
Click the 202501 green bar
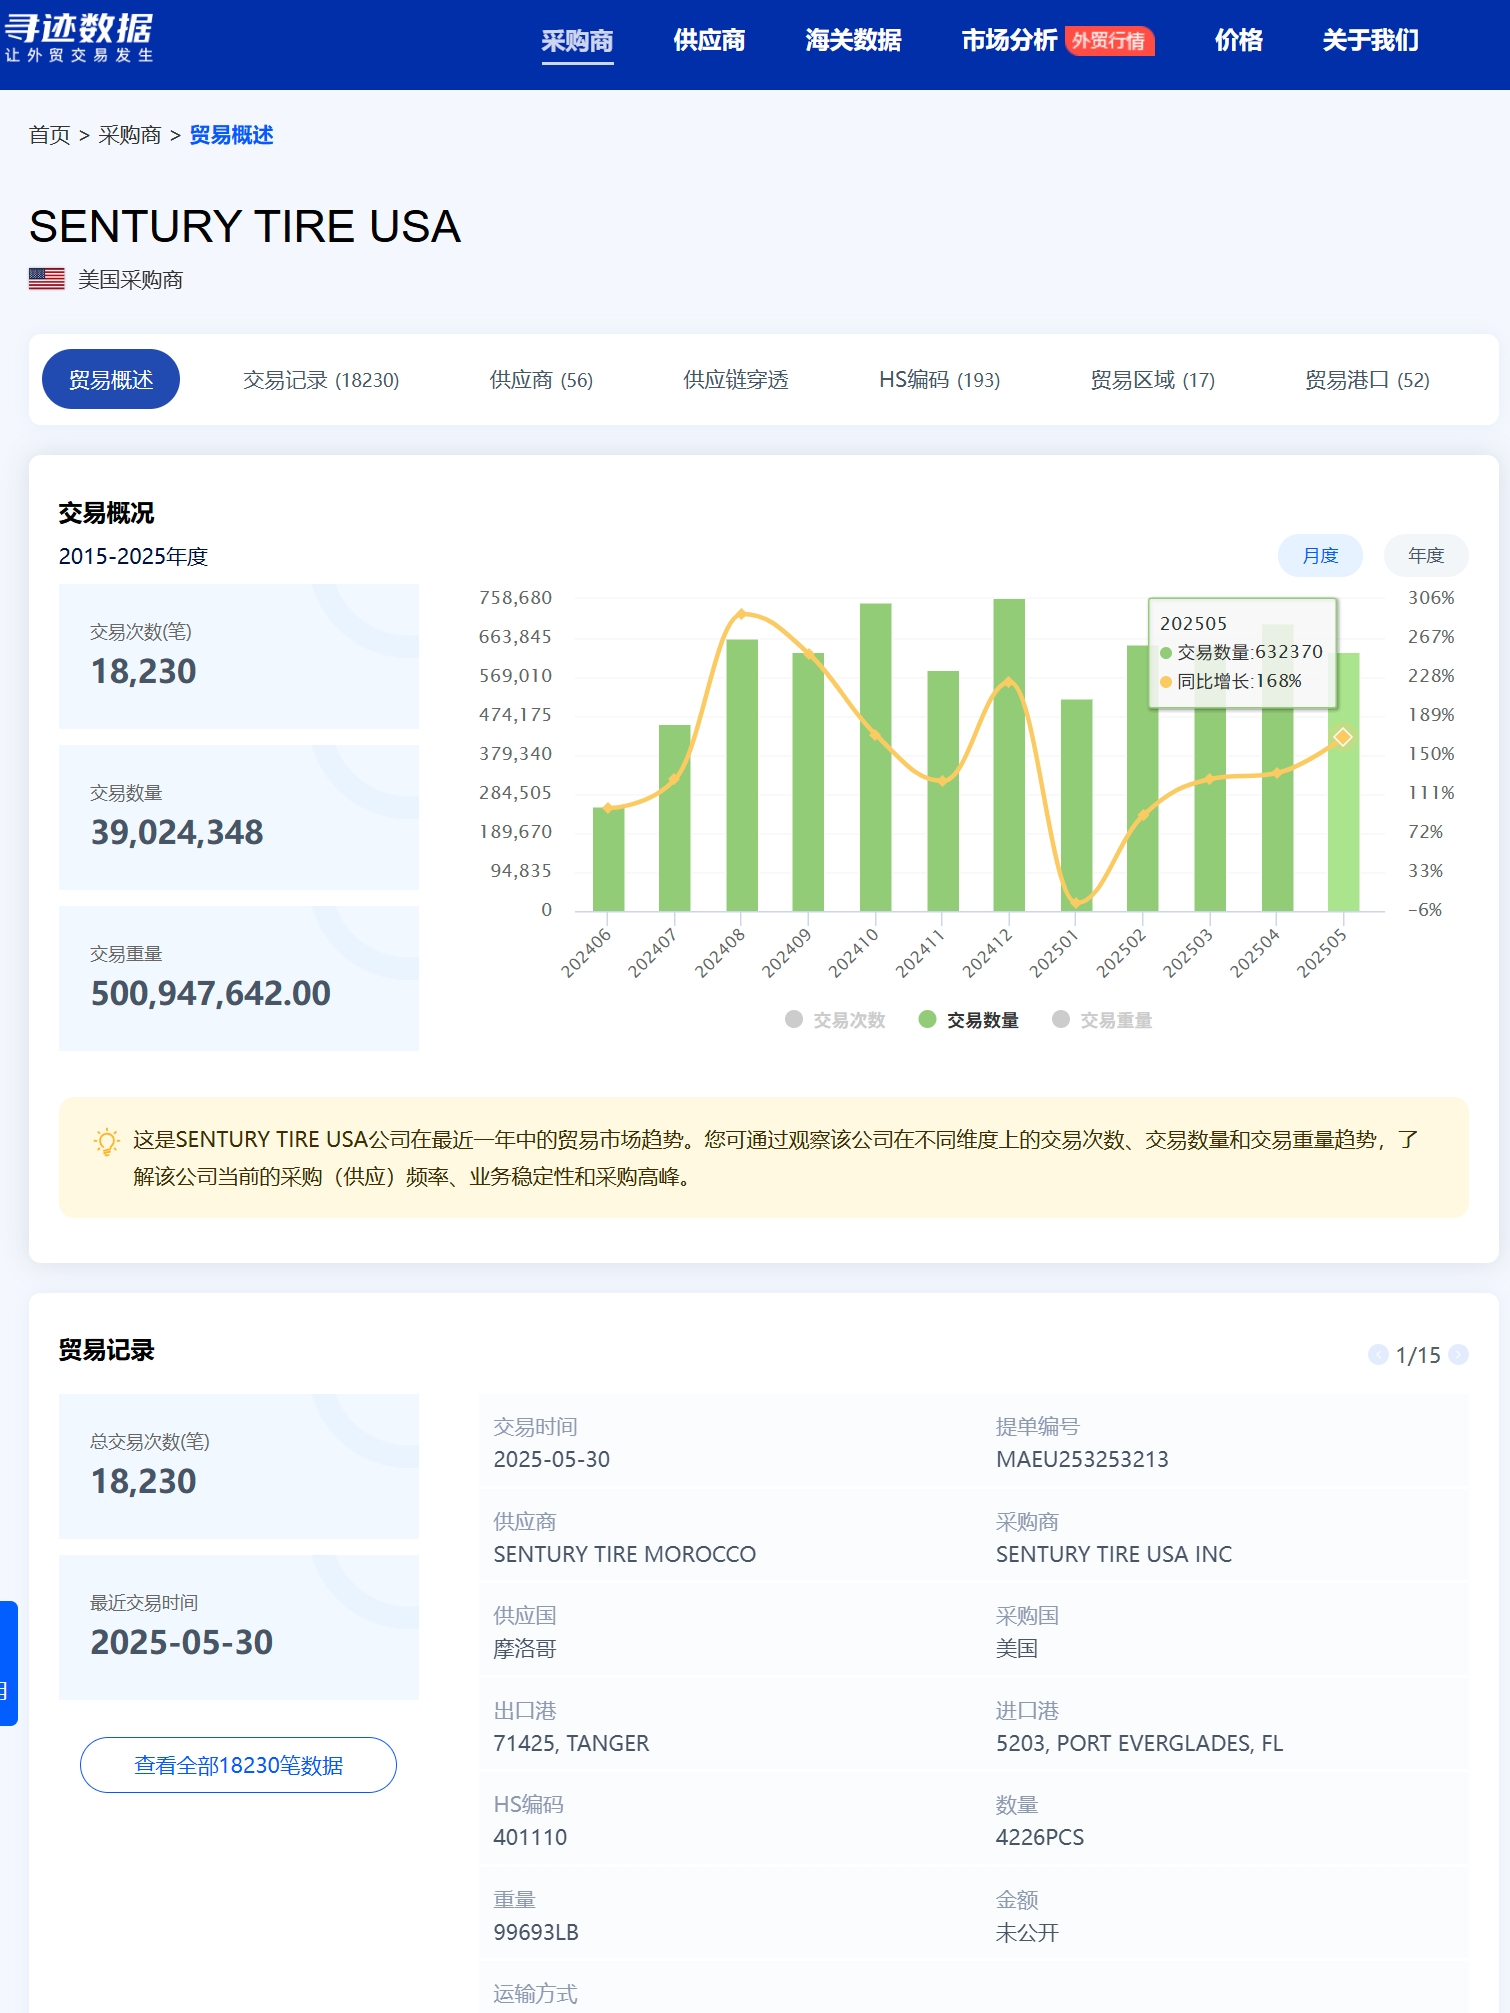click(1076, 805)
